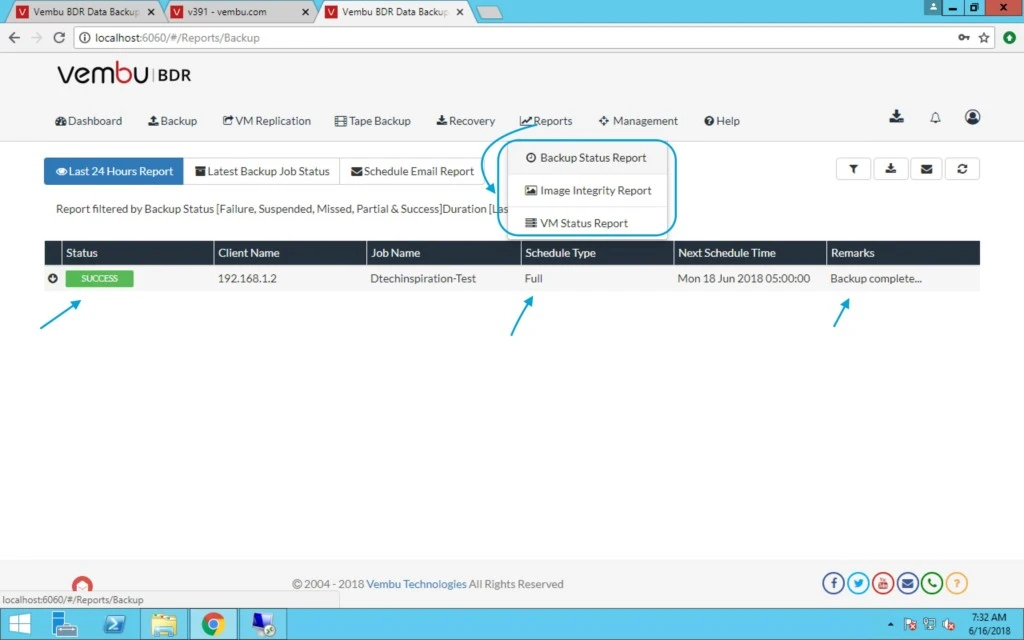Click the filter funnel icon button
The image size is (1024, 640).
point(853,169)
